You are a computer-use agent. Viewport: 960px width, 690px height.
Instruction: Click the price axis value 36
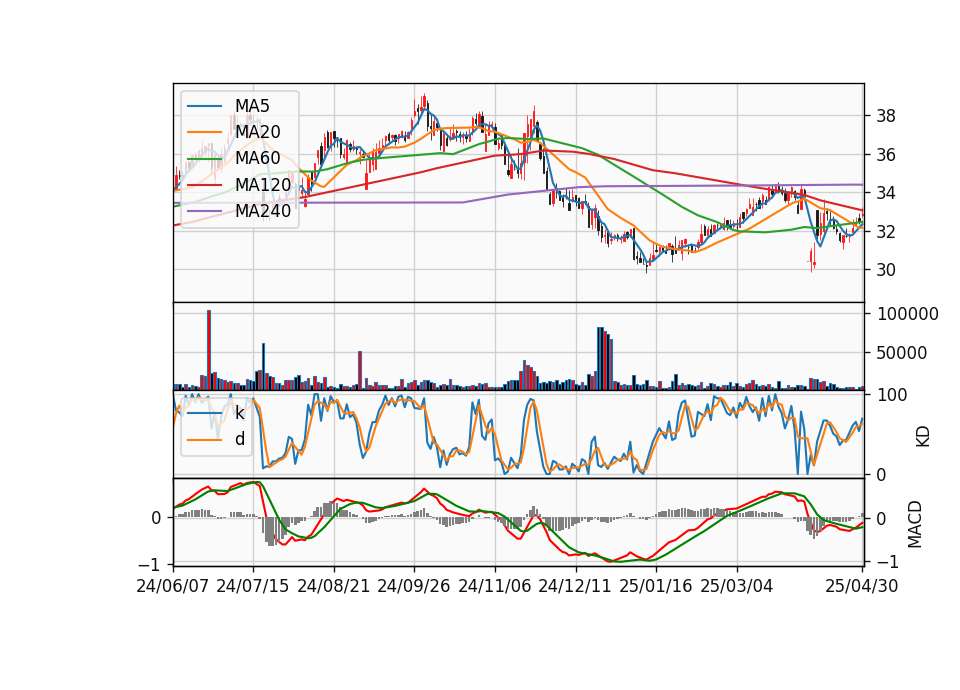point(886,155)
